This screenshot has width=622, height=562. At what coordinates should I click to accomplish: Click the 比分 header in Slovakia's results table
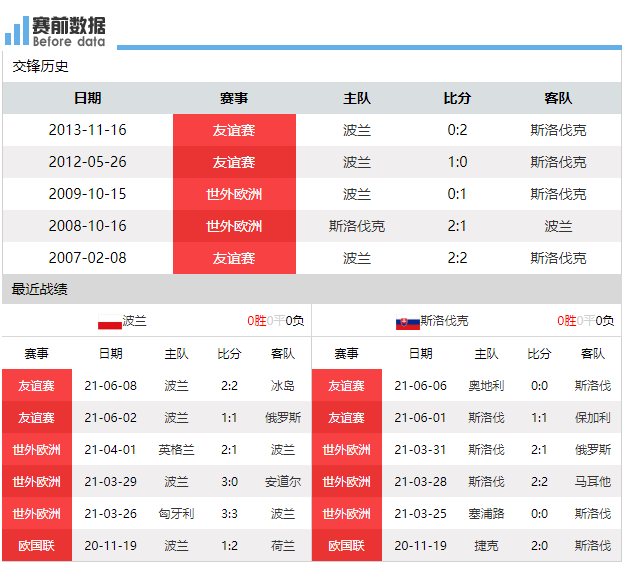(539, 353)
